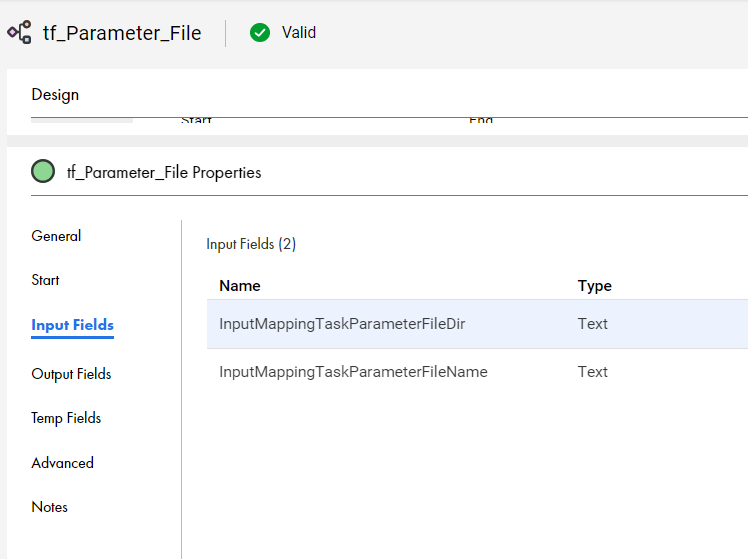This screenshot has height=559, width=748.
Task: Click the green circle Start step icon
Action: (x=43, y=171)
